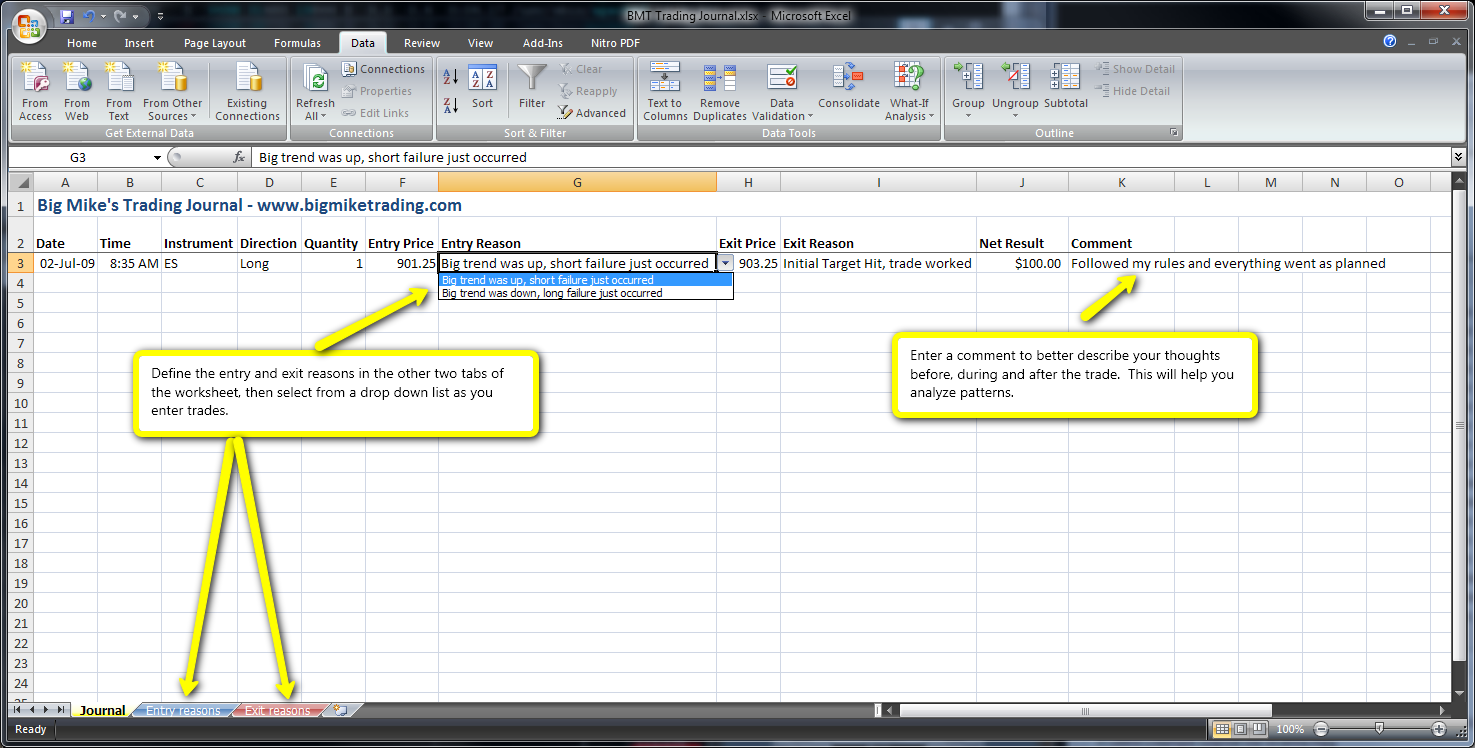The width and height of the screenshot is (1475, 748).
Task: Click the Consolidate tool
Action: click(849, 88)
